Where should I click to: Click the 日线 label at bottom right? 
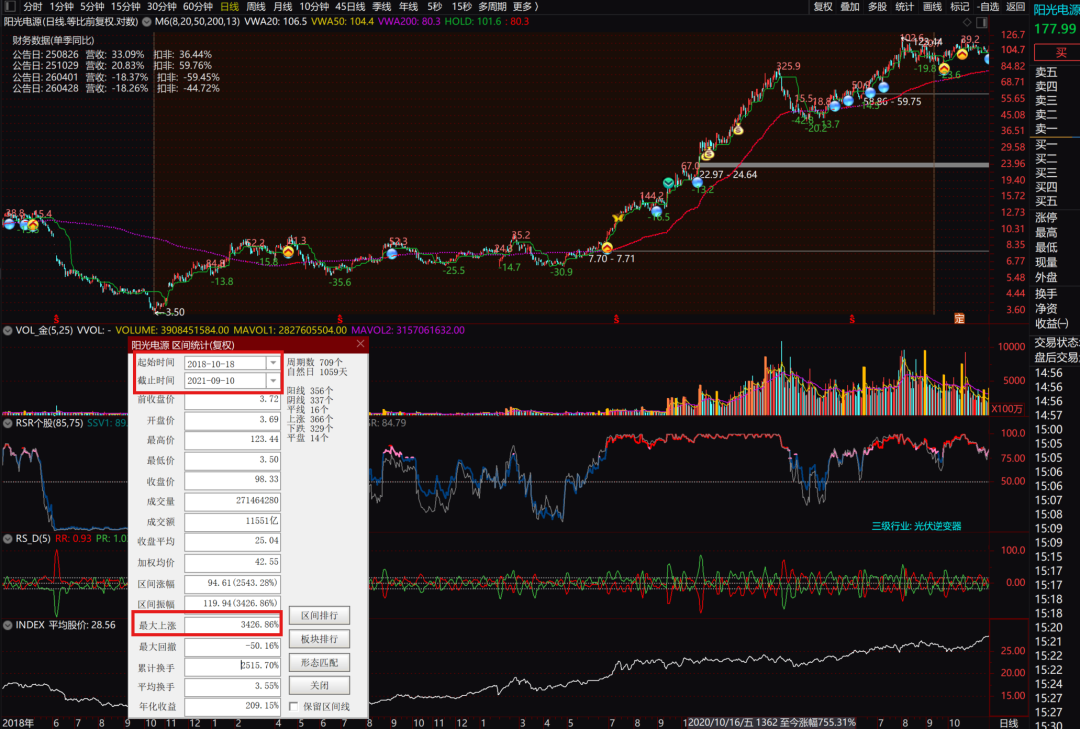pyautogui.click(x=1008, y=722)
